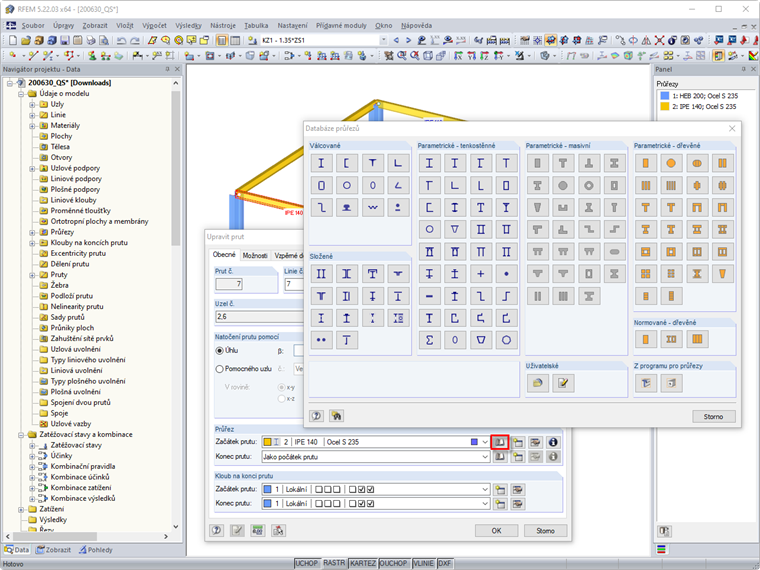Select circular hollow section icon in Válcované

click(347, 185)
